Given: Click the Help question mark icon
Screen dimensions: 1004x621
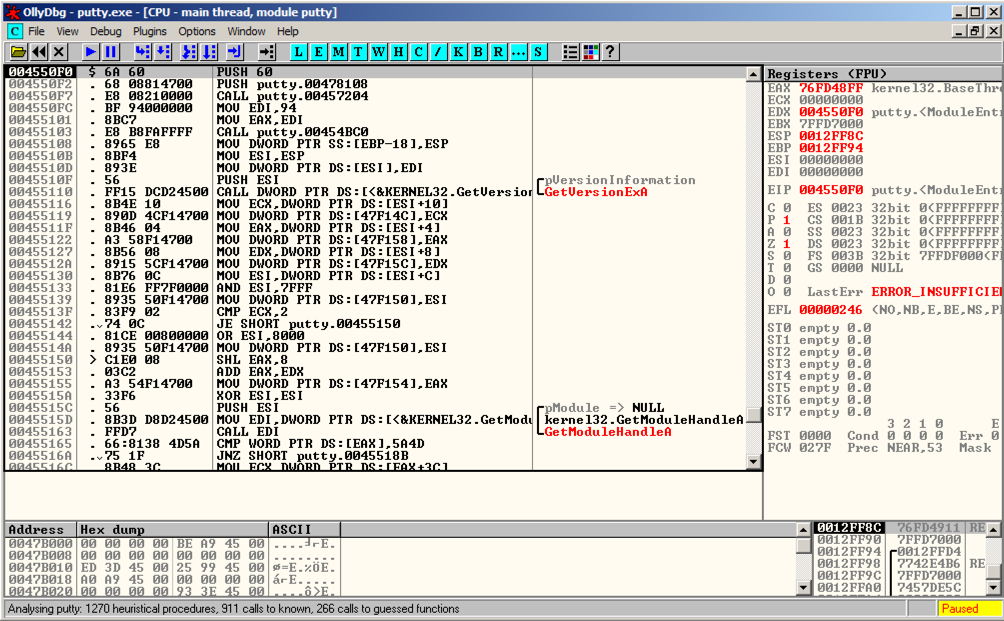Looking at the screenshot, I should (610, 51).
